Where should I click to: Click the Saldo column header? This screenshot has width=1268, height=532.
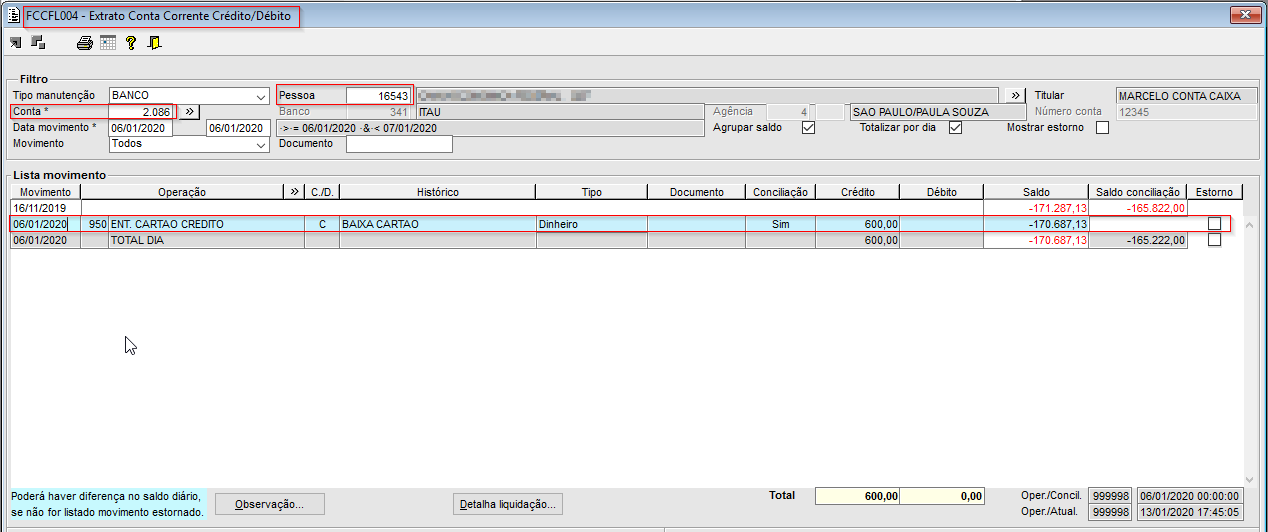(1036, 192)
